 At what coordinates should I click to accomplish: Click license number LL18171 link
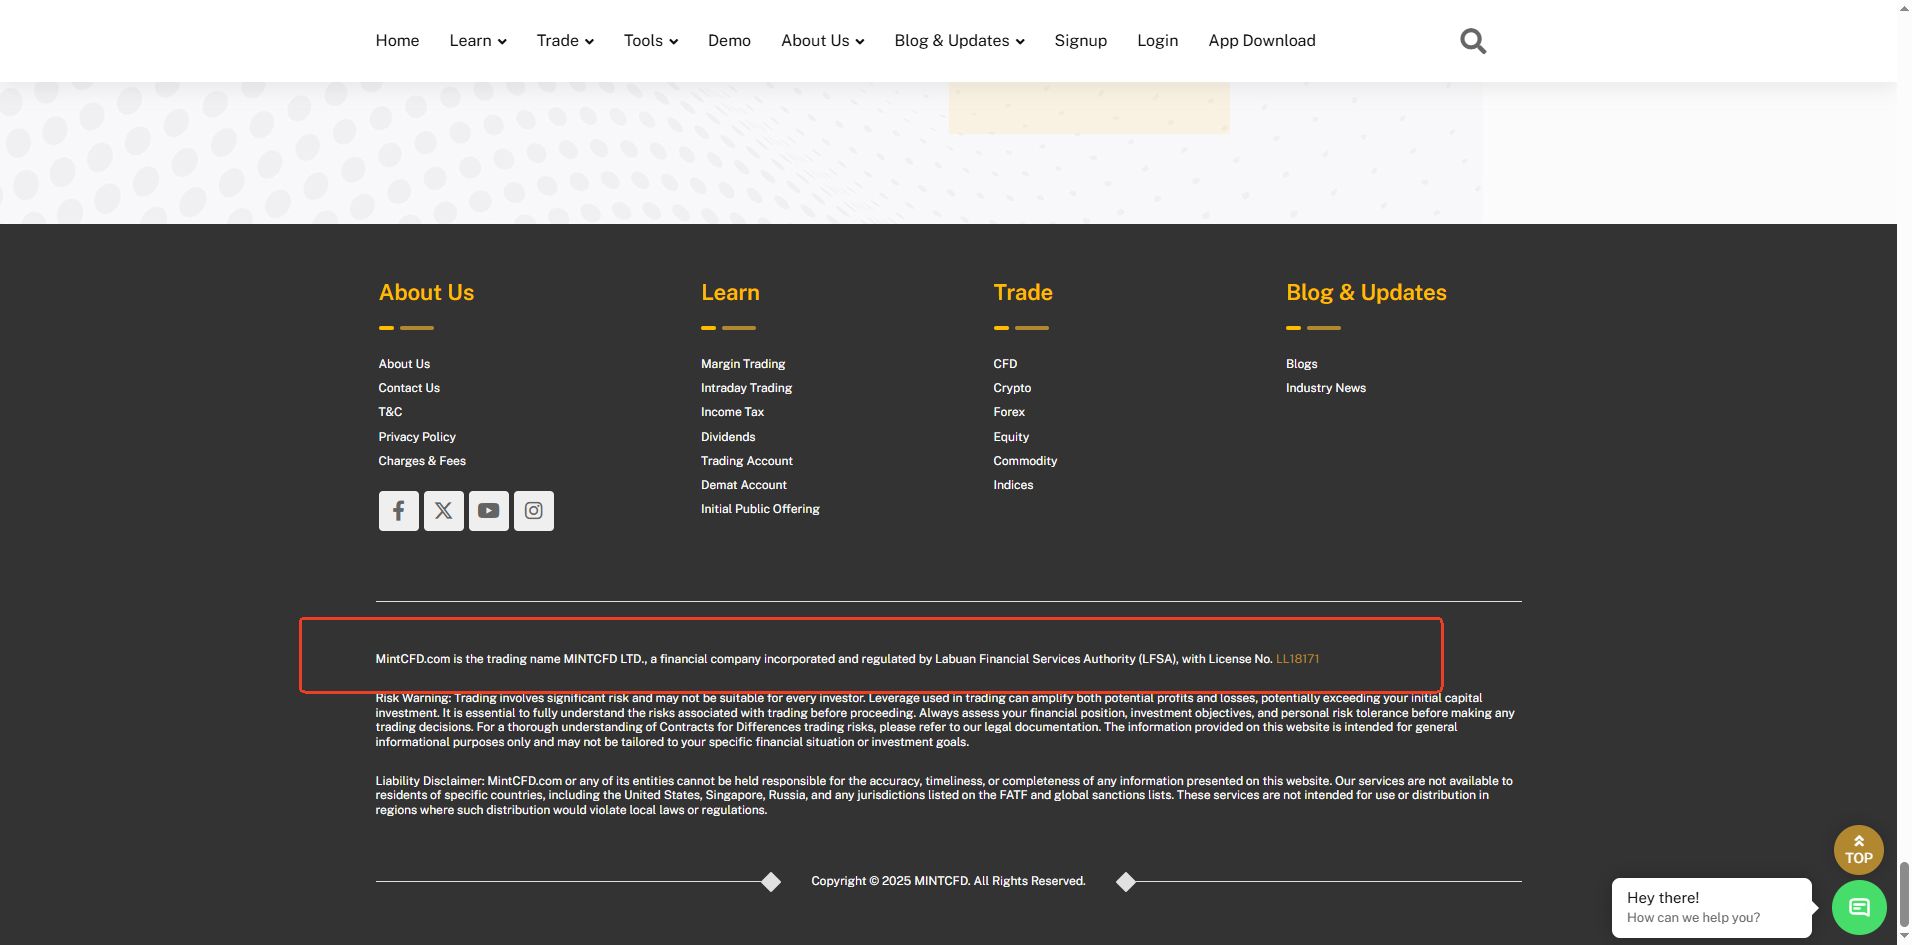(1297, 659)
